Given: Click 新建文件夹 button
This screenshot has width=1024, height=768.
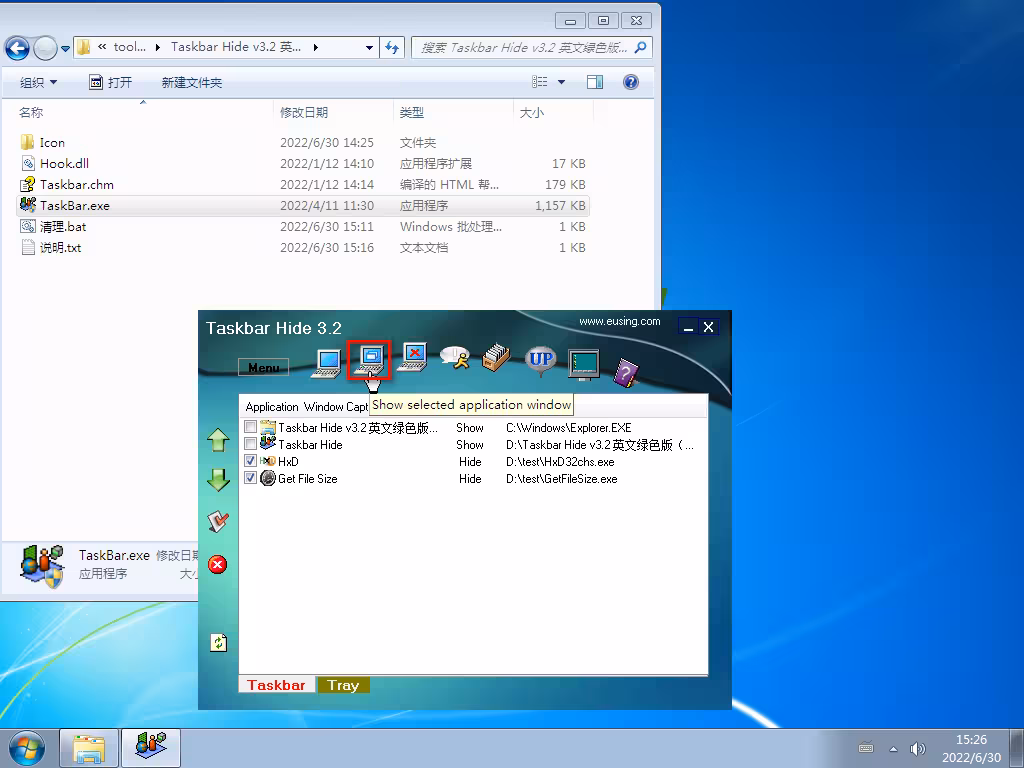Looking at the screenshot, I should click(192, 82).
